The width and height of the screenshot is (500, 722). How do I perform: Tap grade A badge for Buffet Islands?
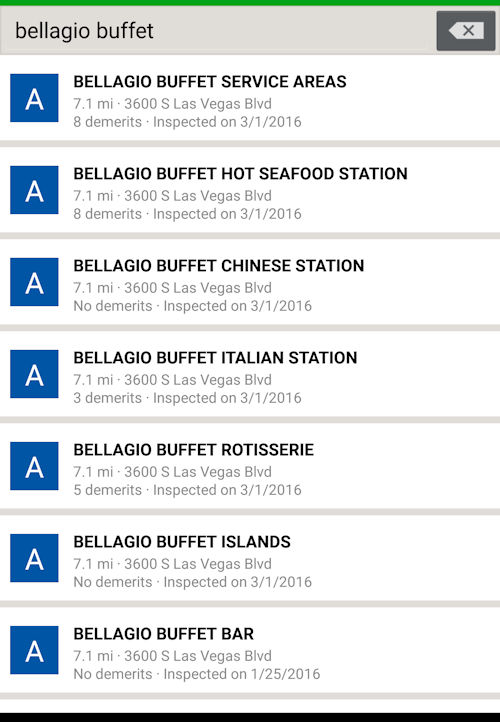click(34, 558)
